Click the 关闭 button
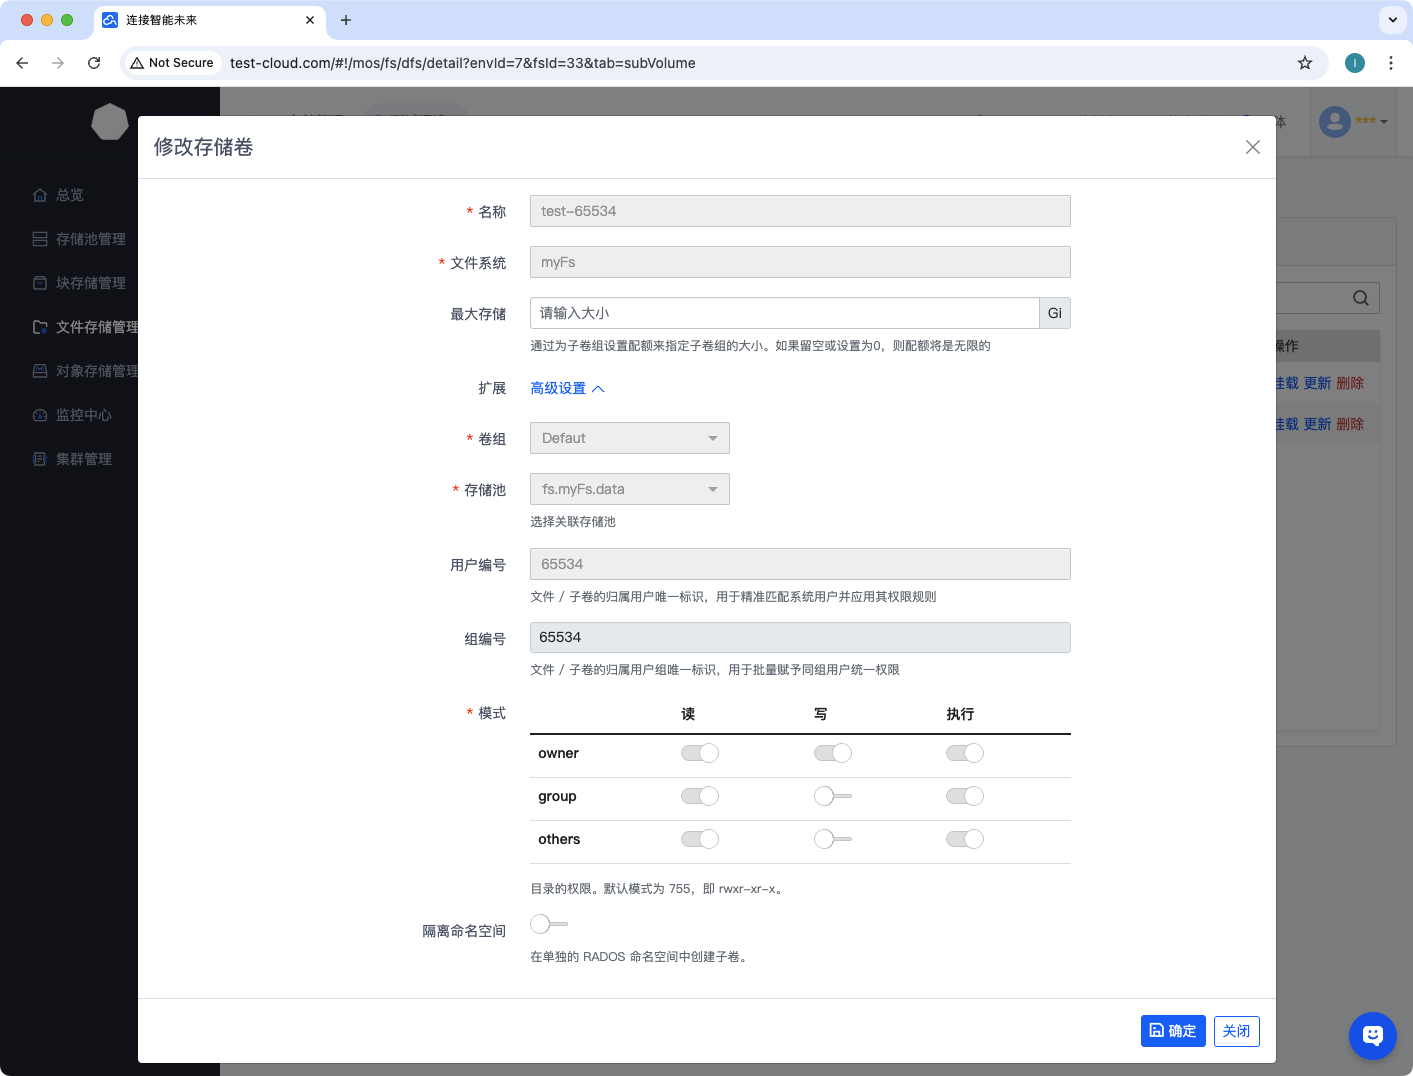The image size is (1413, 1076). click(1236, 1031)
